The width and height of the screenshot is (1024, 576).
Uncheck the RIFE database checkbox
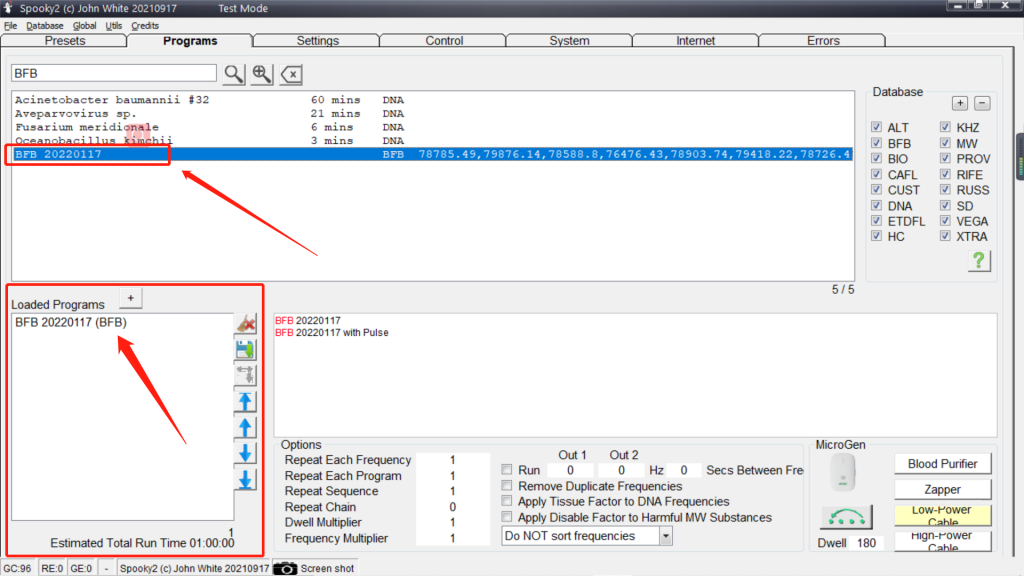pos(946,175)
